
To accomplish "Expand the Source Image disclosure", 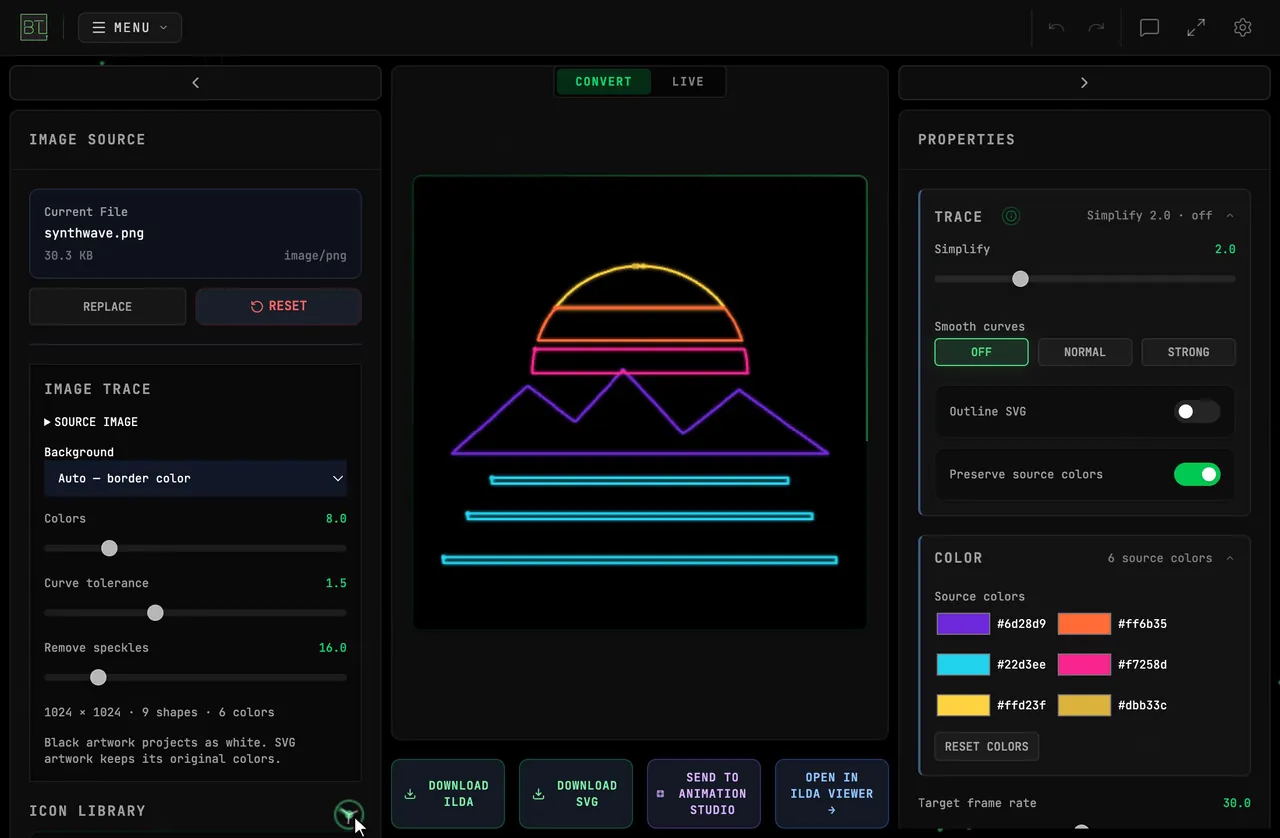I will (91, 422).
